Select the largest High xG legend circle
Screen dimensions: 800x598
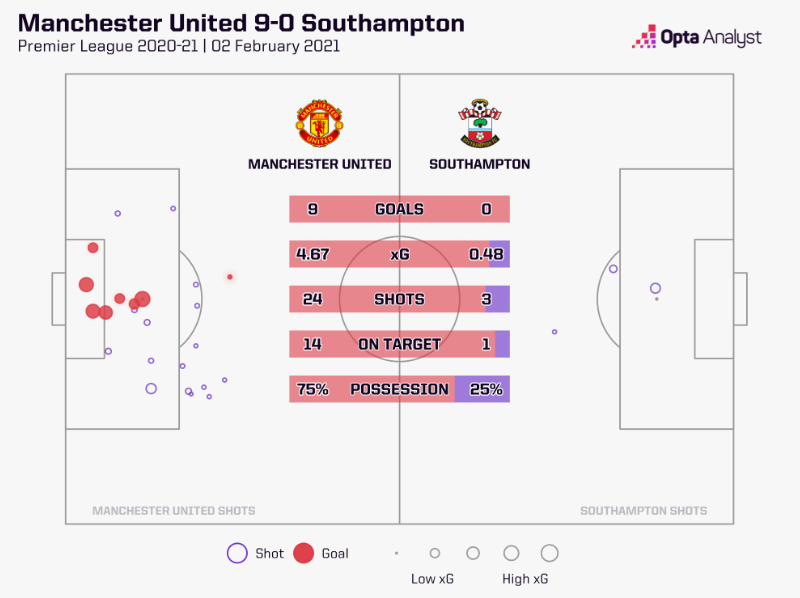click(549, 553)
